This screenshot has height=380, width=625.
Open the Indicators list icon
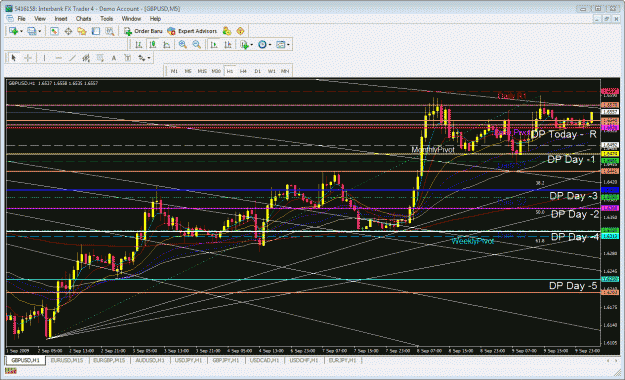point(244,45)
